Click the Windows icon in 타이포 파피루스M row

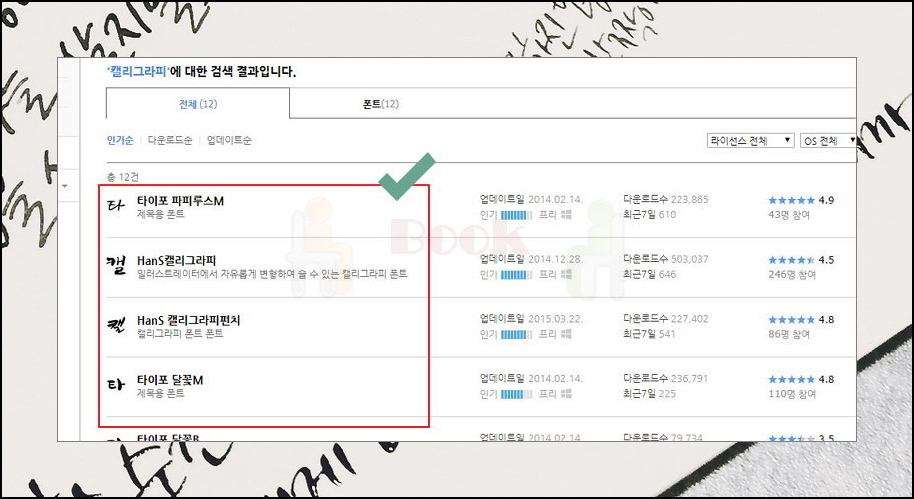[566, 215]
